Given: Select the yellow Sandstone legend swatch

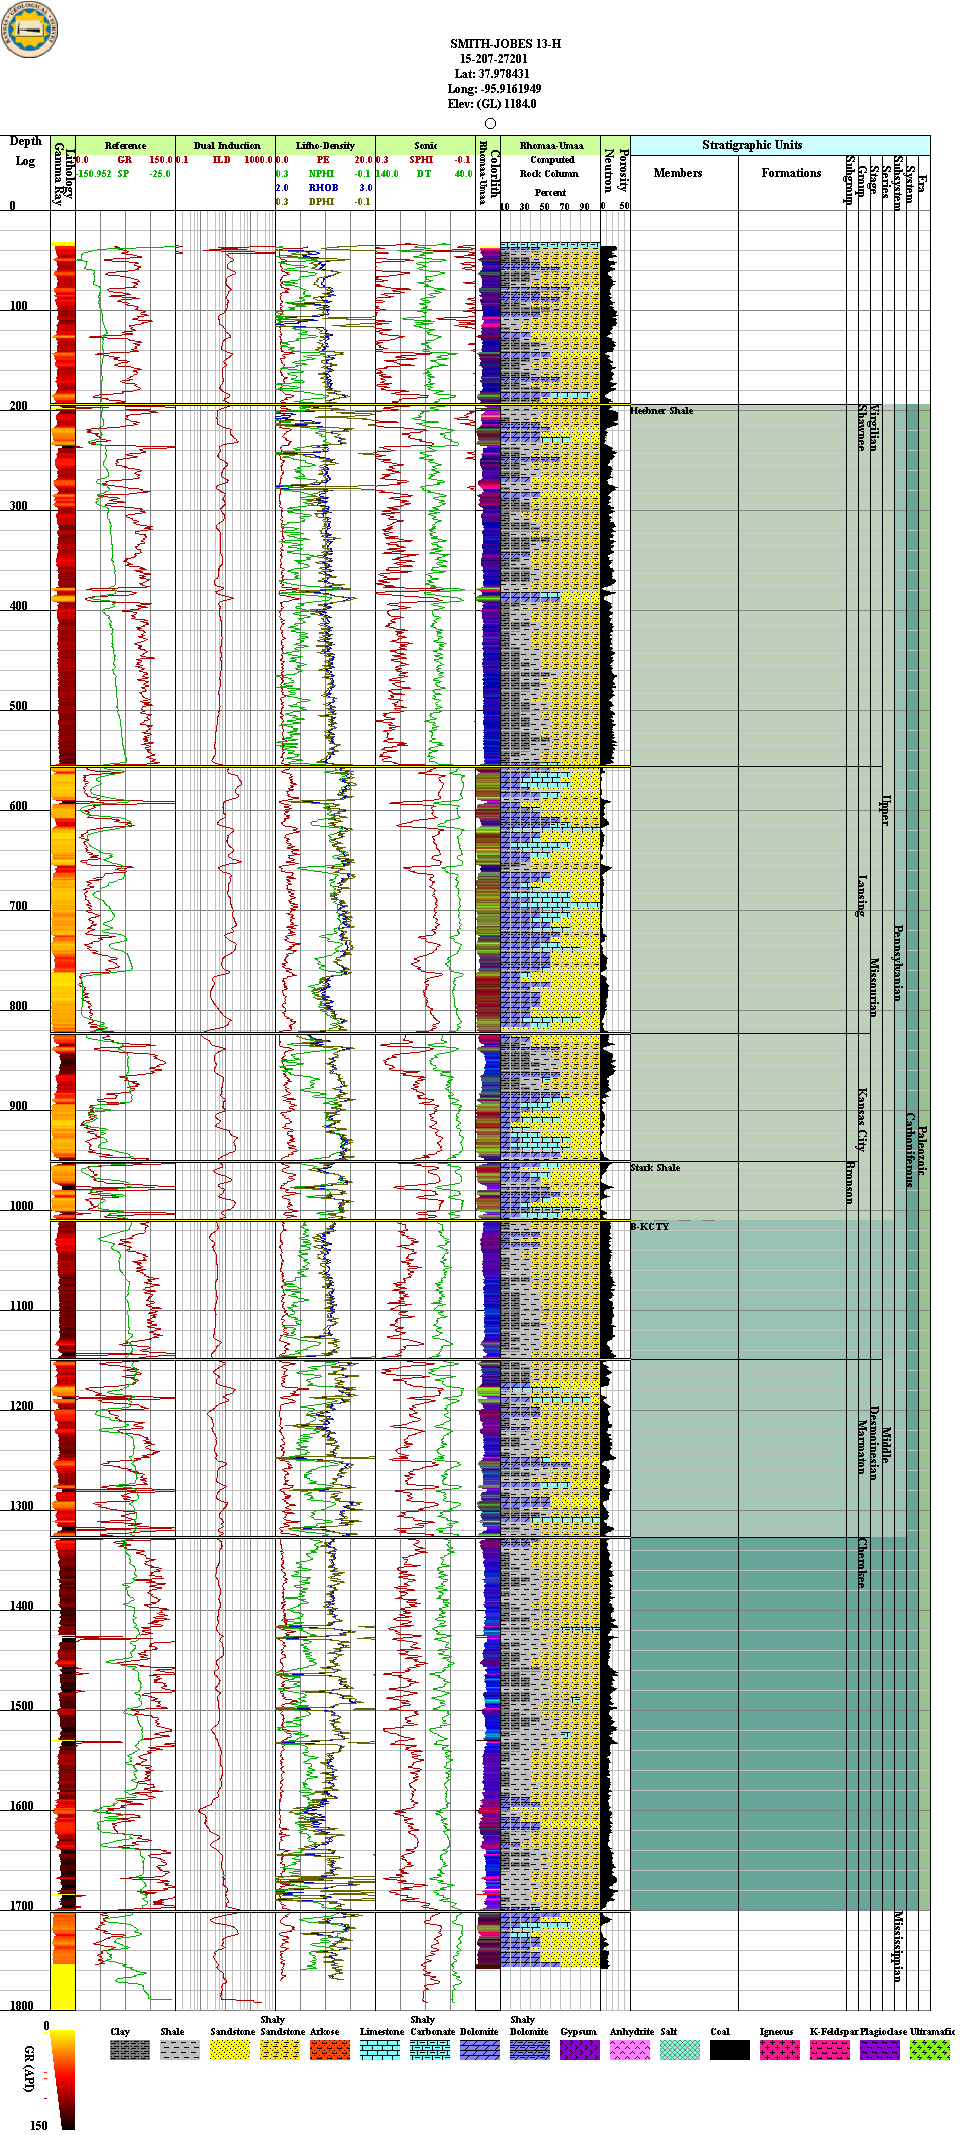Looking at the screenshot, I should [x=230, y=2049].
